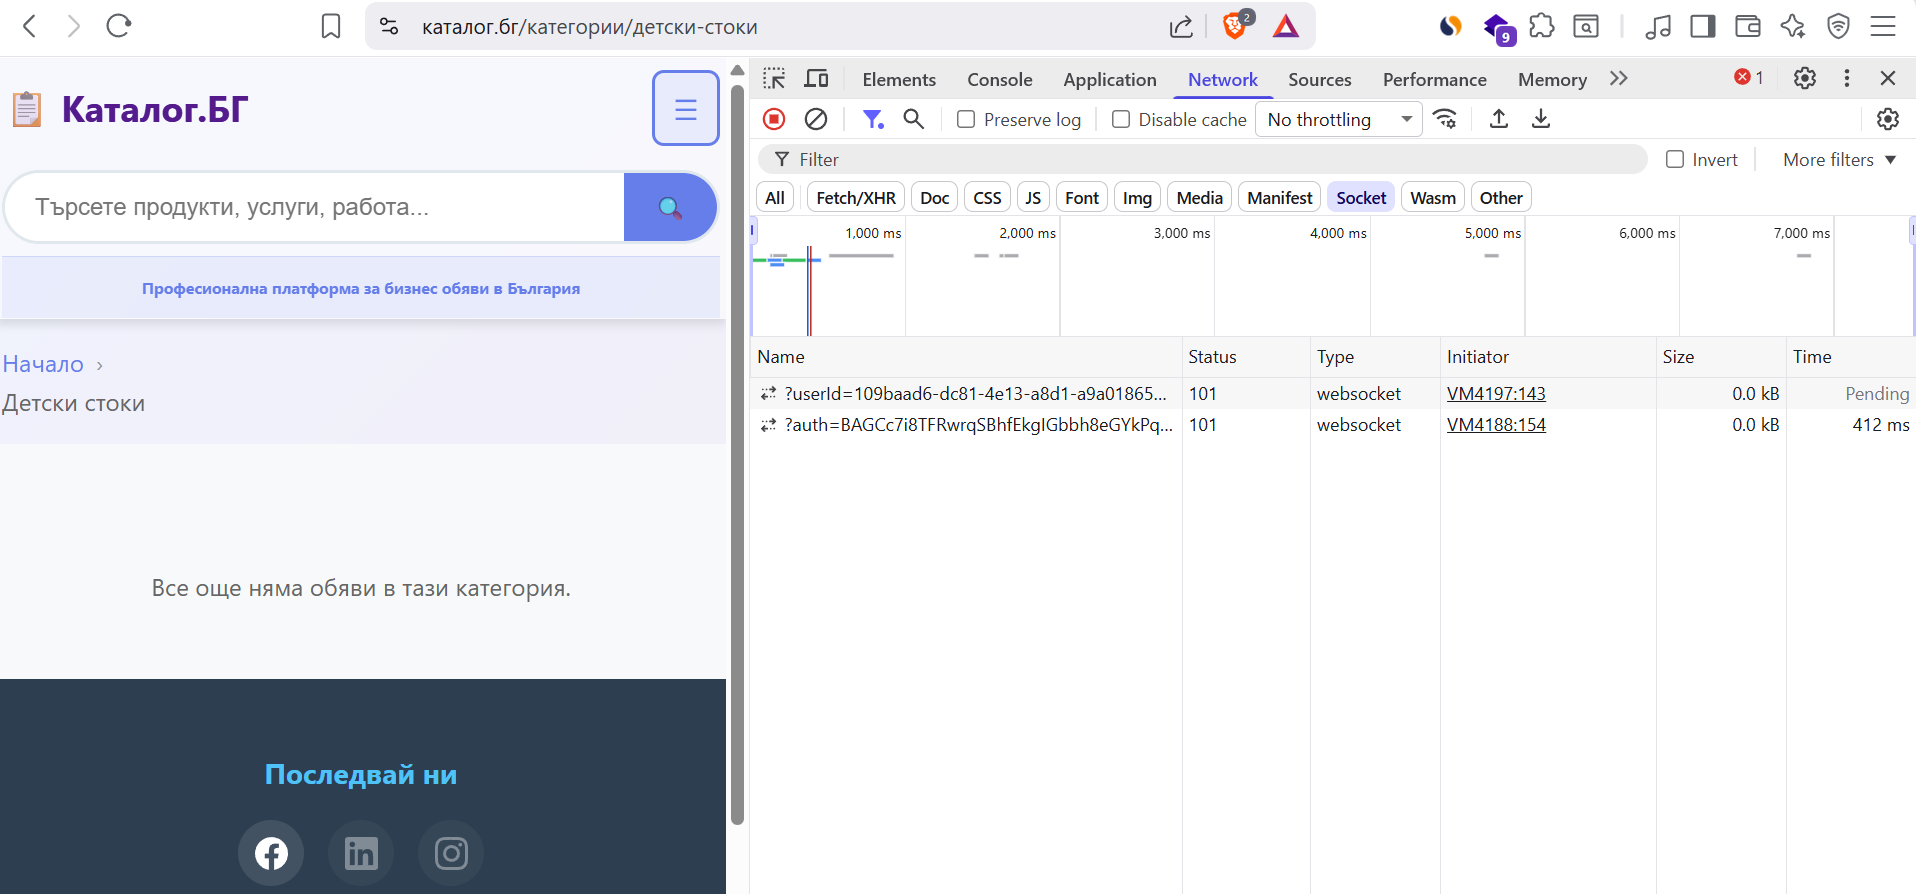Open initiator link VM4188:154
The image size is (1916, 894).
1496,425
